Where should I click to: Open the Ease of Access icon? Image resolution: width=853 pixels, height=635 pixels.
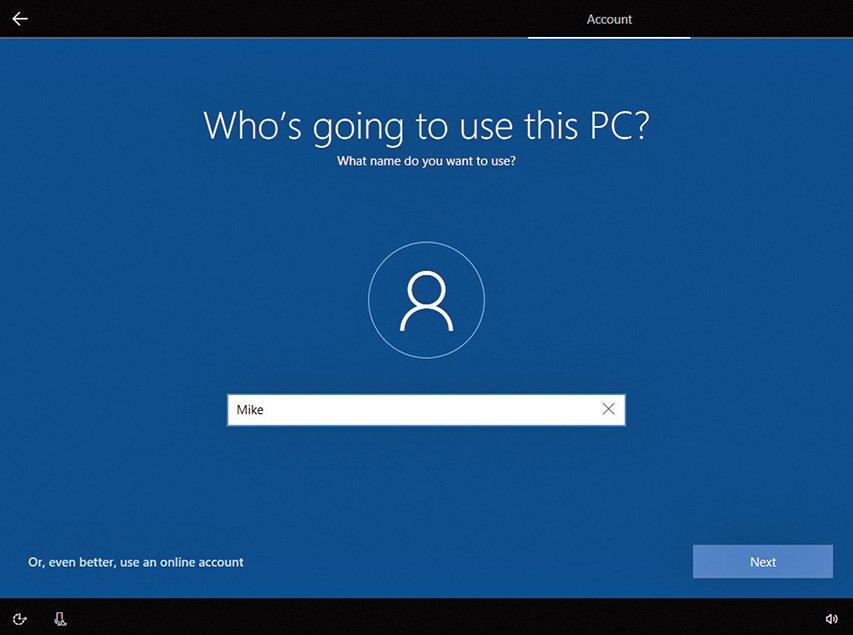20,619
